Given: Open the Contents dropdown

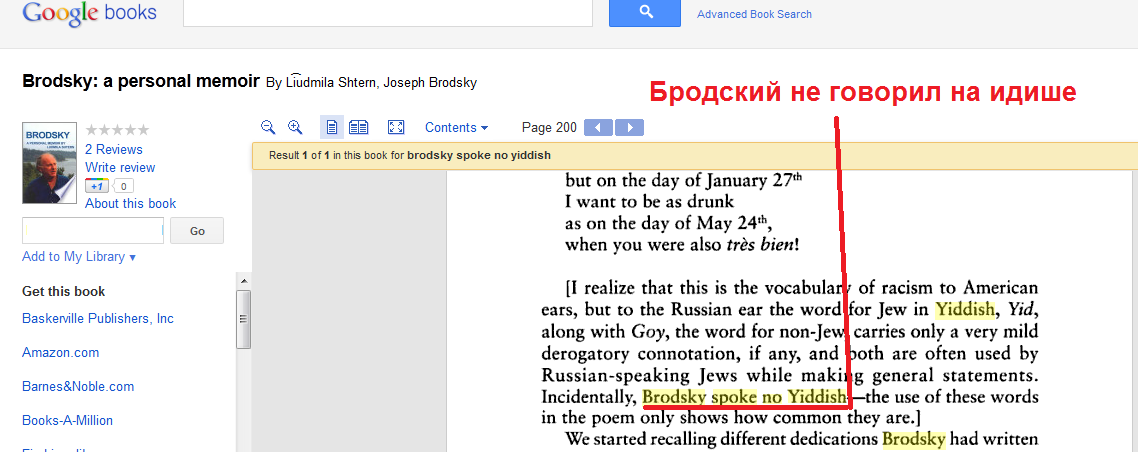Looking at the screenshot, I should point(456,128).
